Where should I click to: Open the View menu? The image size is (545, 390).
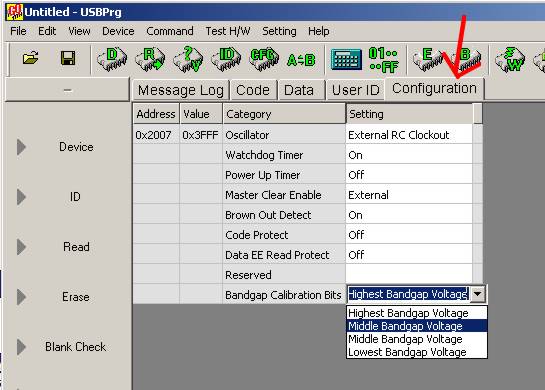79,31
